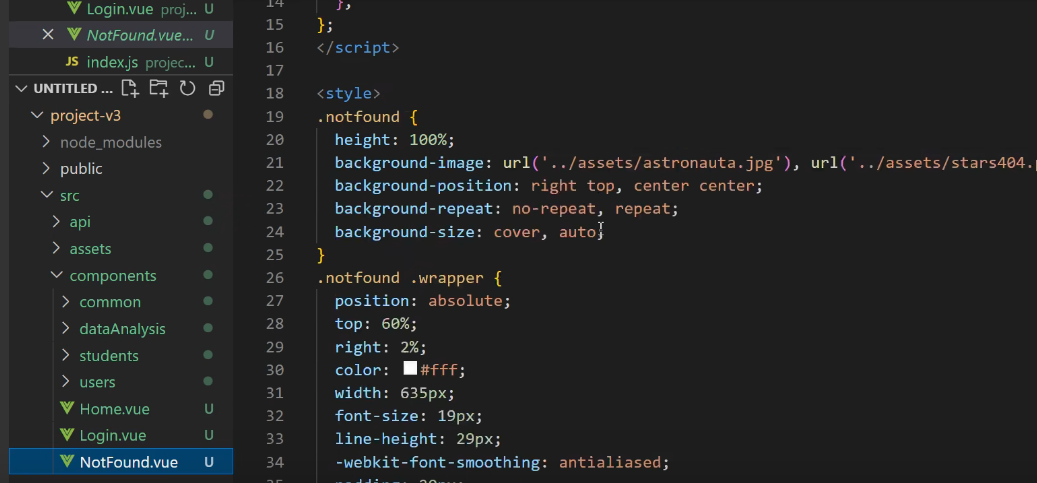This screenshot has height=483, width=1037.
Task: Click 'absolute' value on line 27
Action: [466, 301]
